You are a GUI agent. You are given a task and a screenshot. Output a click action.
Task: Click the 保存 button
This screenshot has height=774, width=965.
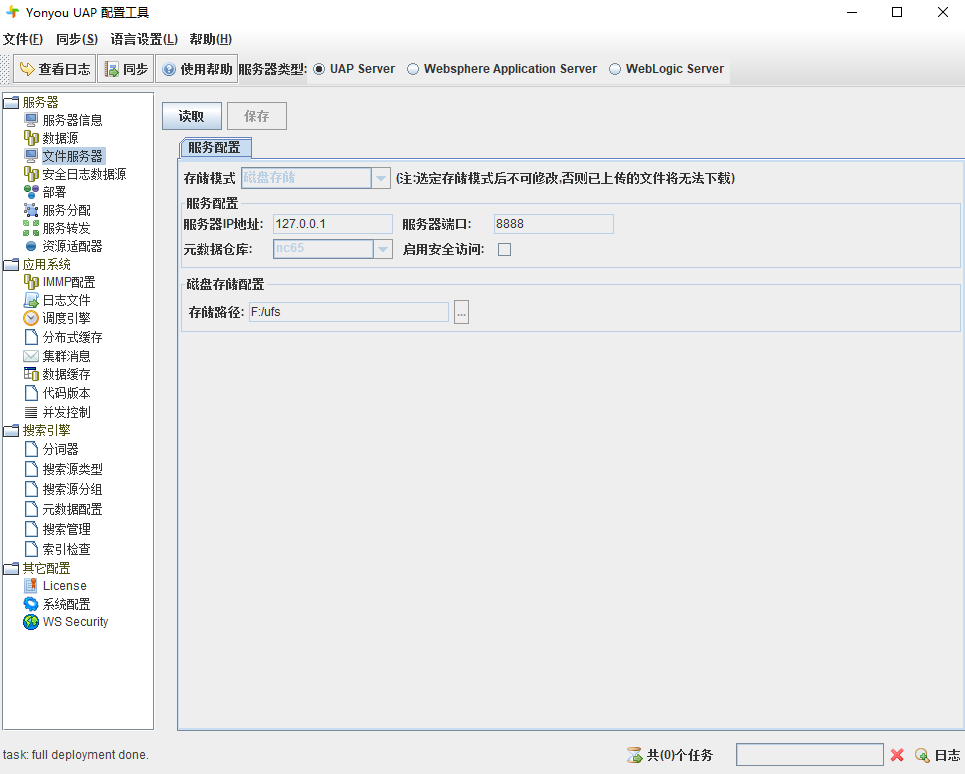click(x=257, y=116)
